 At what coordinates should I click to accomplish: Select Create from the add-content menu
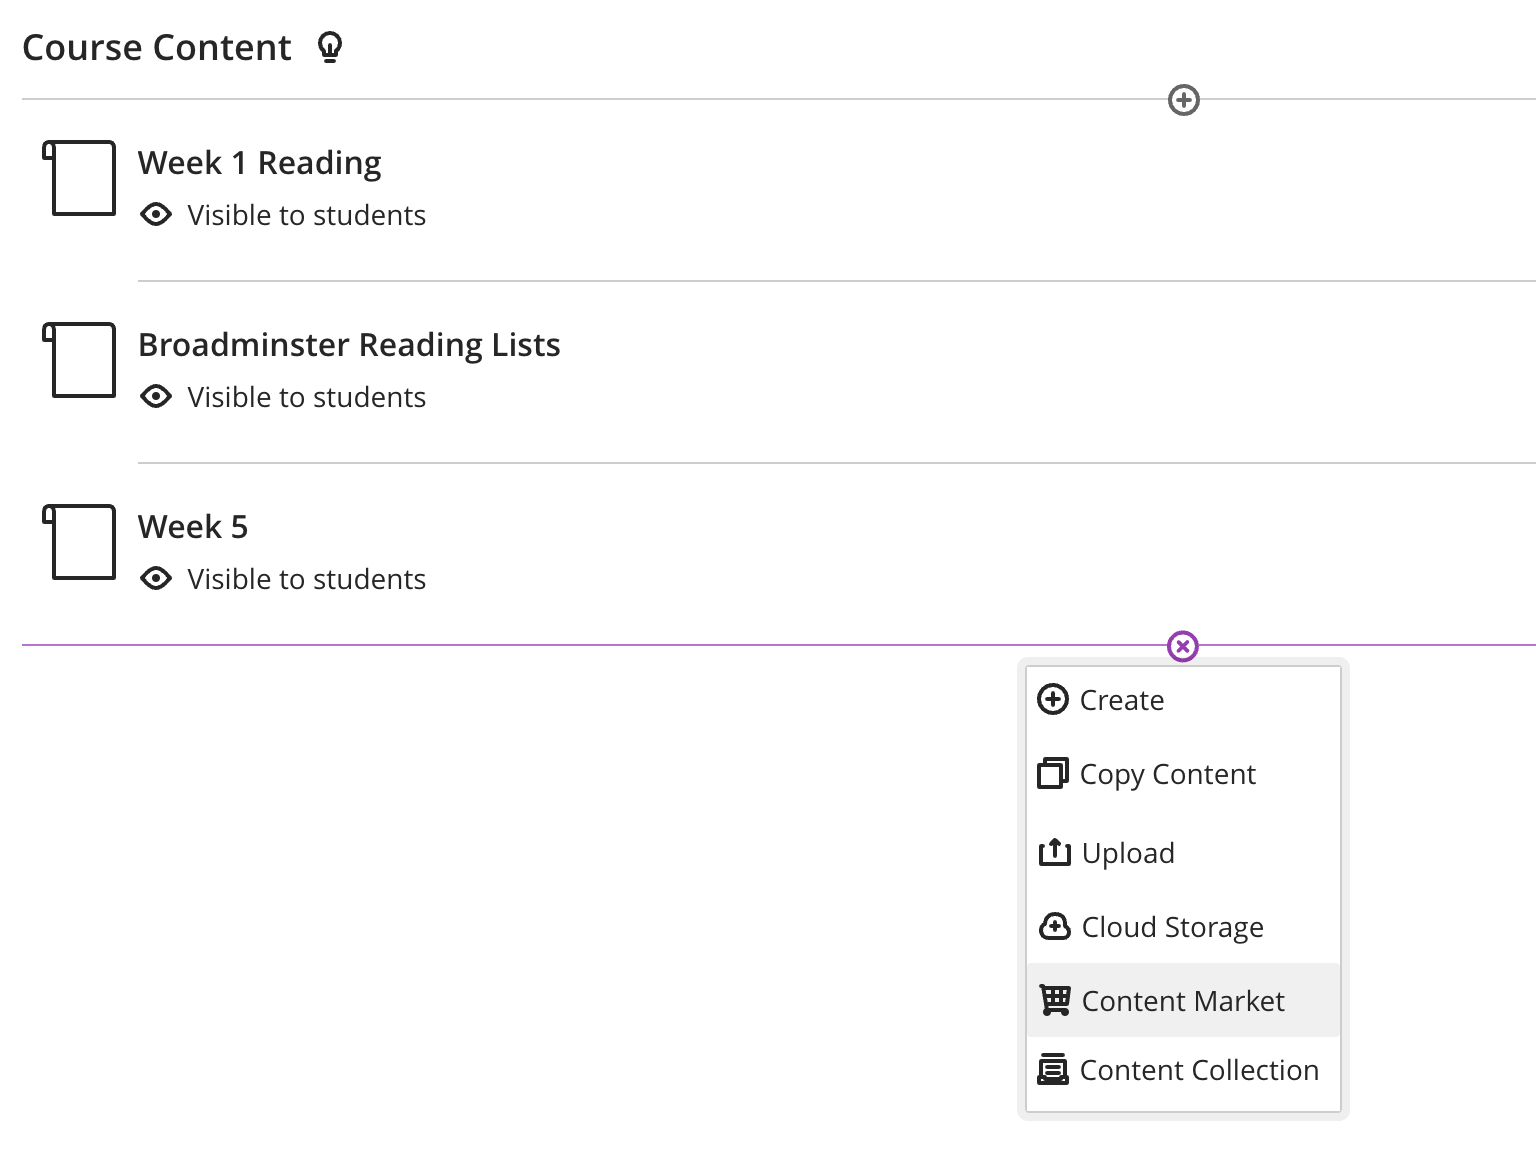(1183, 700)
